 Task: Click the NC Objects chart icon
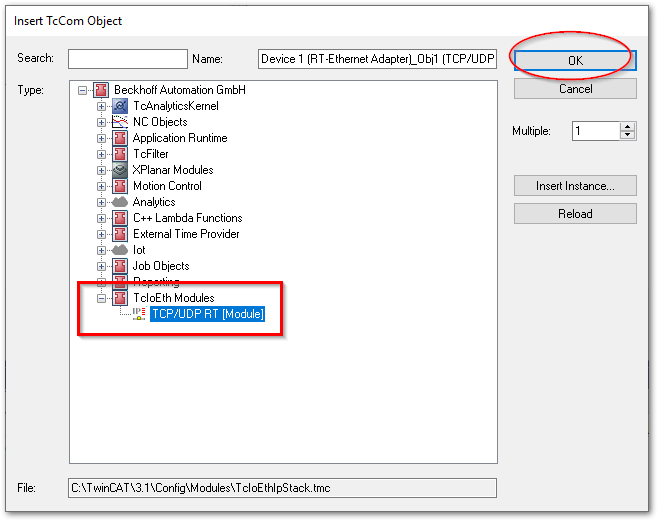coord(120,122)
